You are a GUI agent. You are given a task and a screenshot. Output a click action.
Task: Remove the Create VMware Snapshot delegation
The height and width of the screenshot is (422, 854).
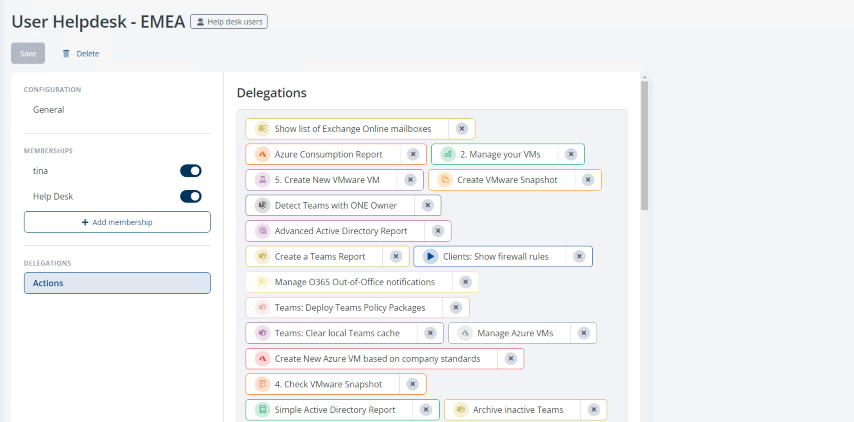588,180
